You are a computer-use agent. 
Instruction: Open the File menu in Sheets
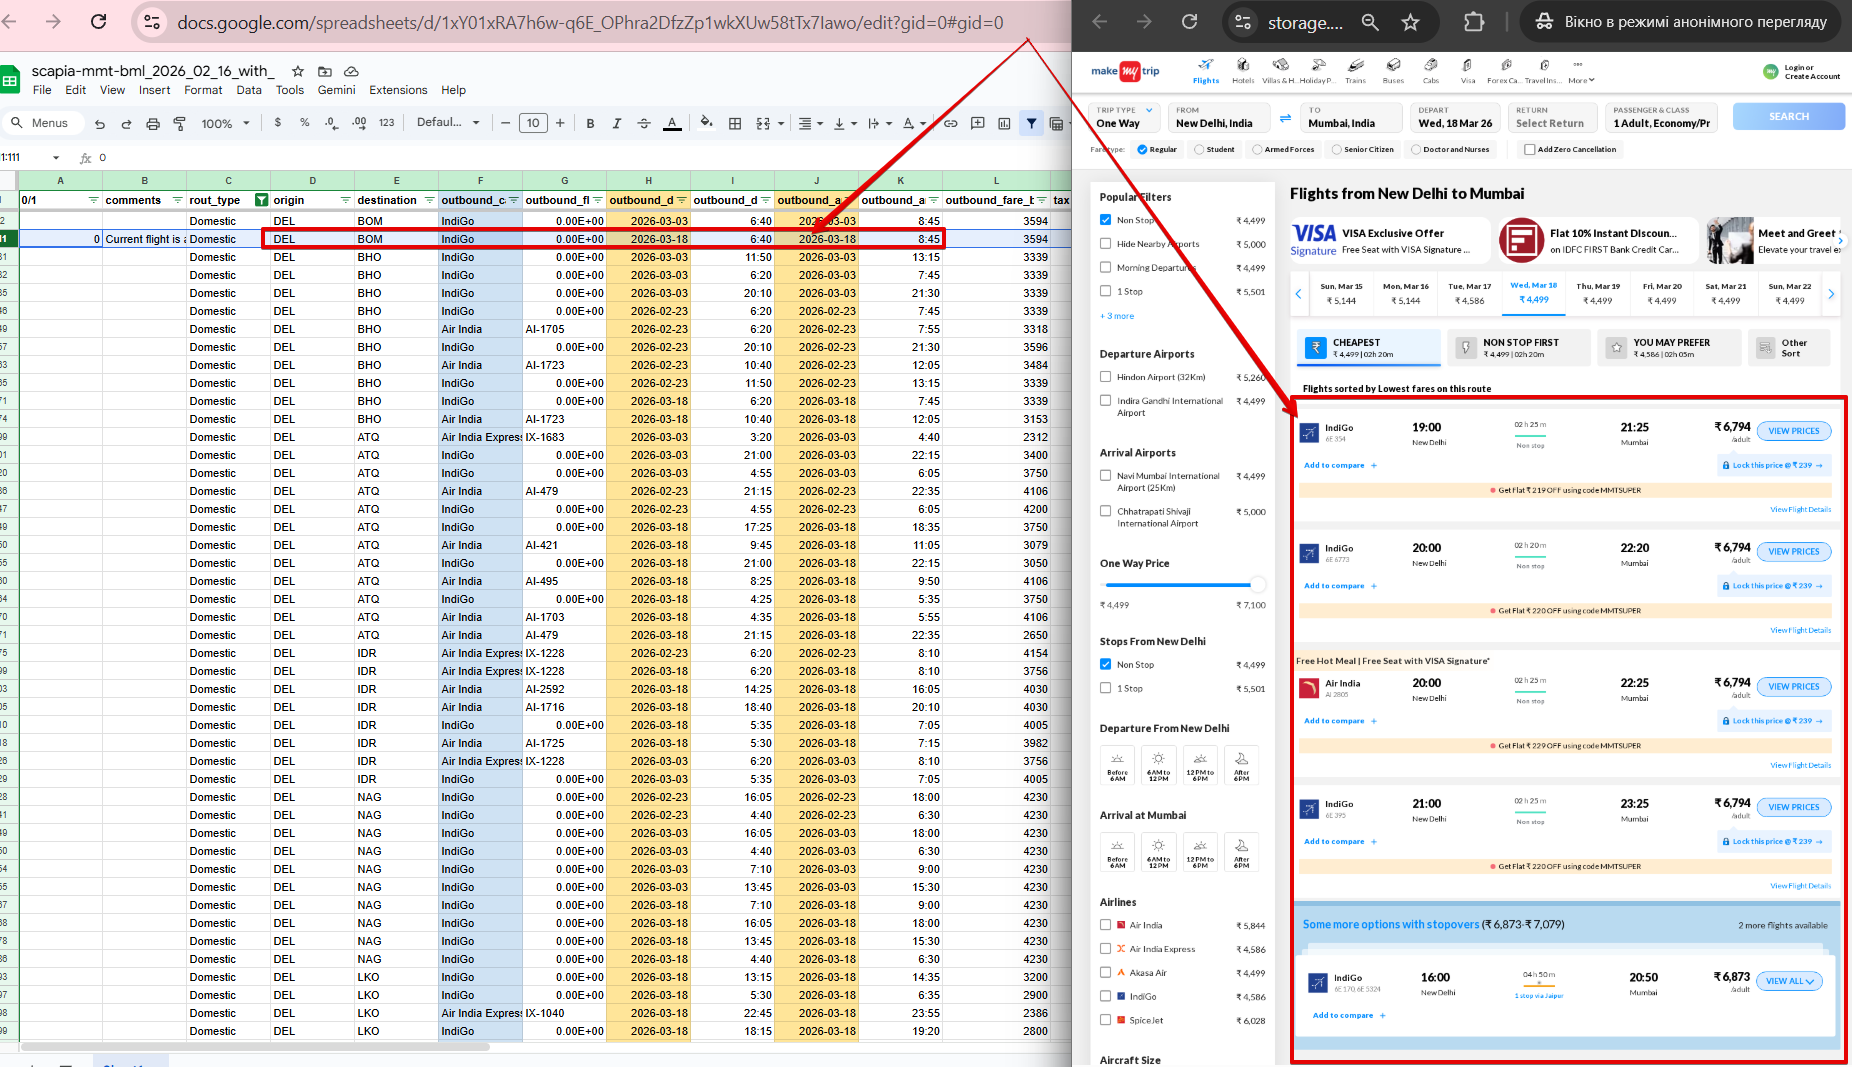tap(42, 90)
